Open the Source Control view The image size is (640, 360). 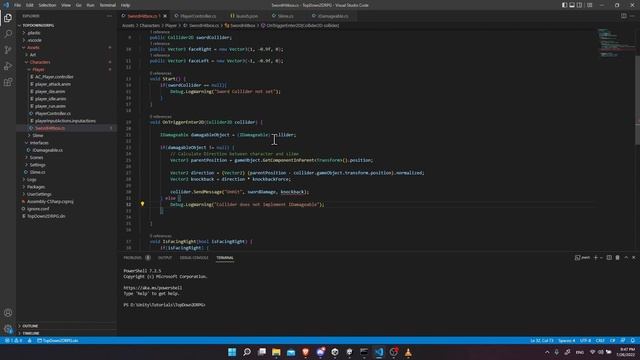pyautogui.click(x=8, y=50)
